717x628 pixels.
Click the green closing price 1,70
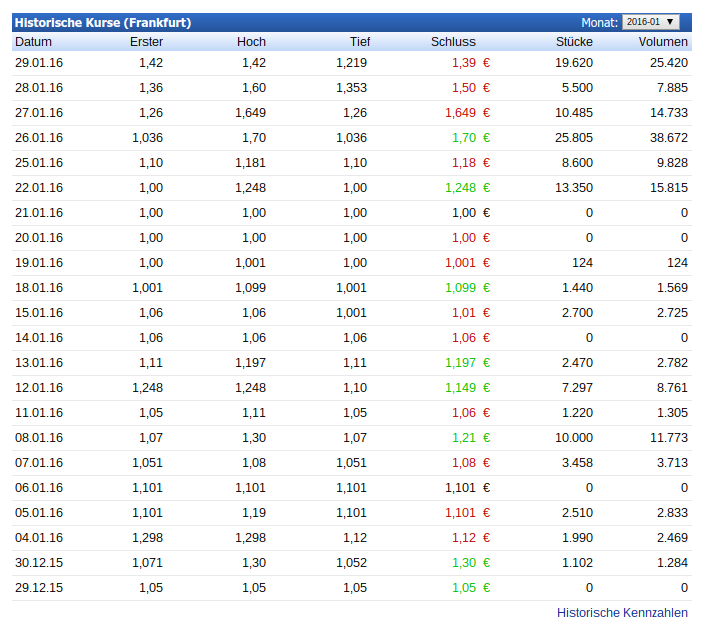(x=464, y=137)
